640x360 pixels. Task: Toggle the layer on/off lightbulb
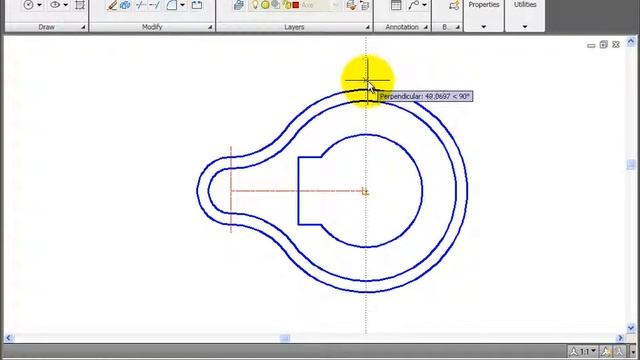coord(255,5)
